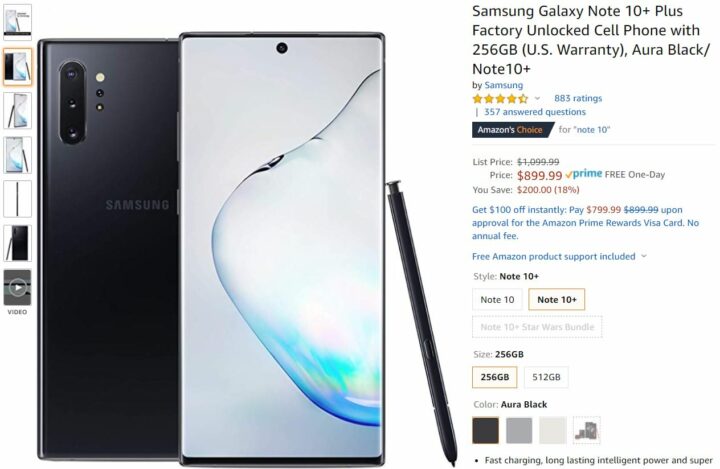Play the product video thumbnail
This screenshot has width=720, height=469.
(x=17, y=287)
